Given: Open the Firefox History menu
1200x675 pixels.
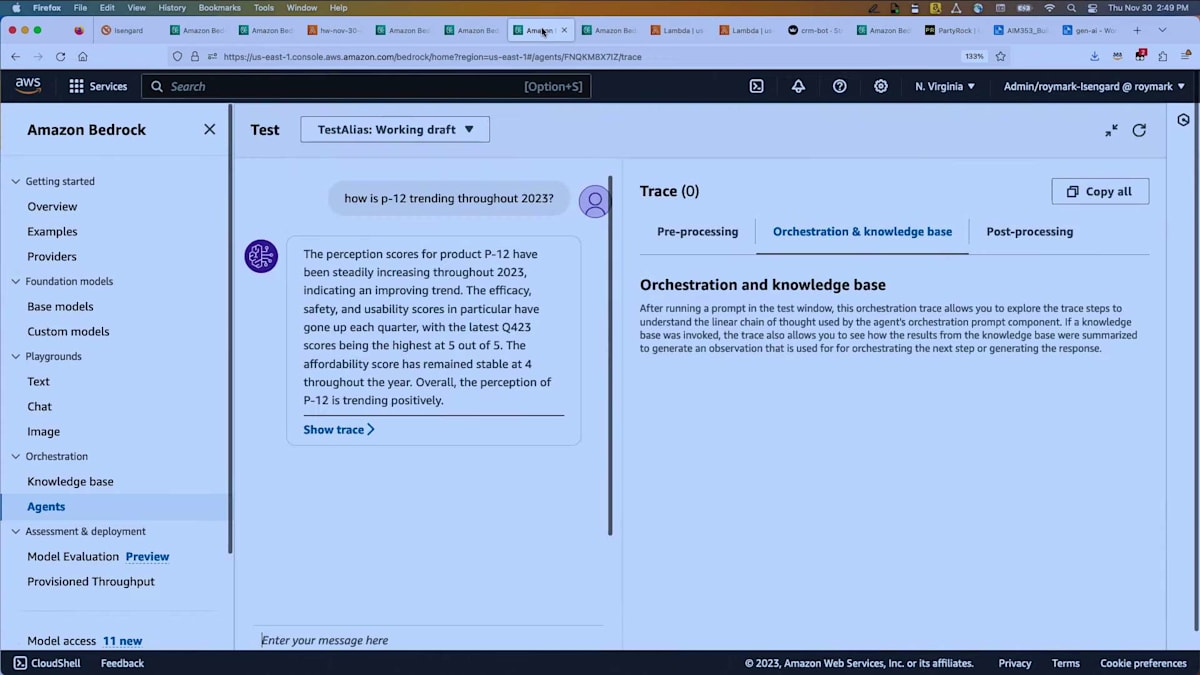Looking at the screenshot, I should pyautogui.click(x=172, y=7).
